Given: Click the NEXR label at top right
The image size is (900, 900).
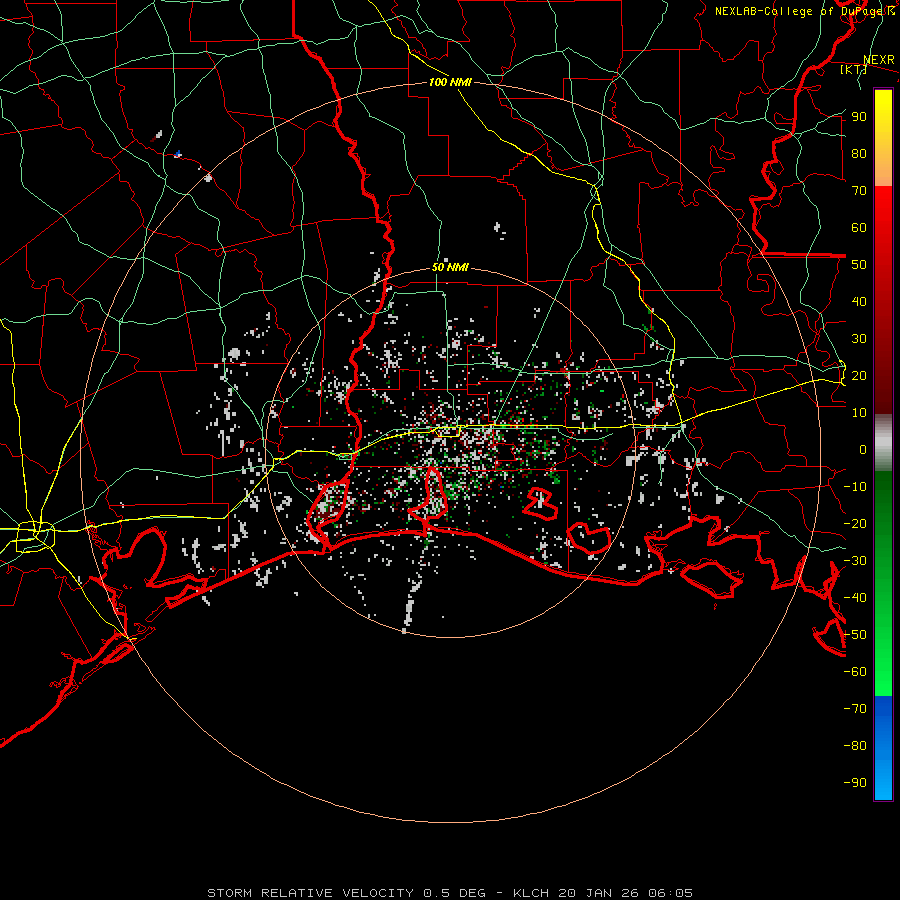Looking at the screenshot, I should tap(879, 60).
